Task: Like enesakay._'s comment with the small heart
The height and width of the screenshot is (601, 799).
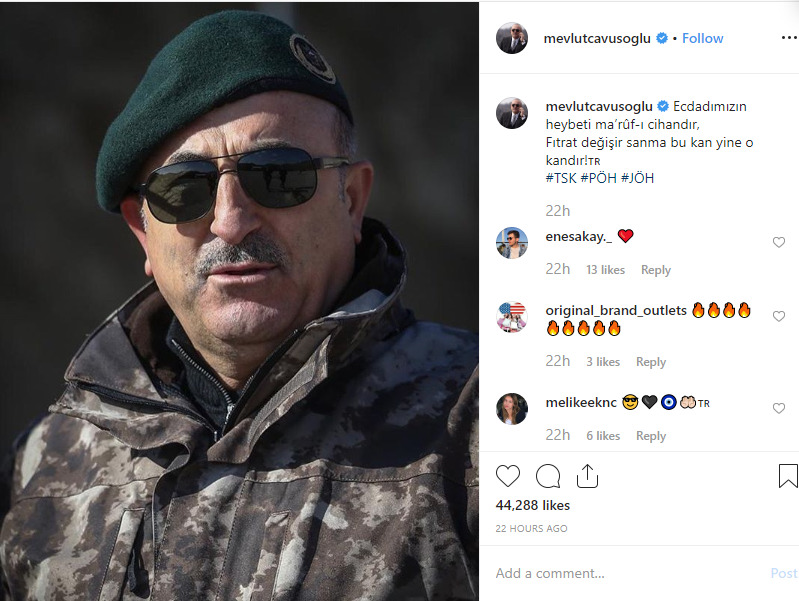Action: click(x=779, y=242)
